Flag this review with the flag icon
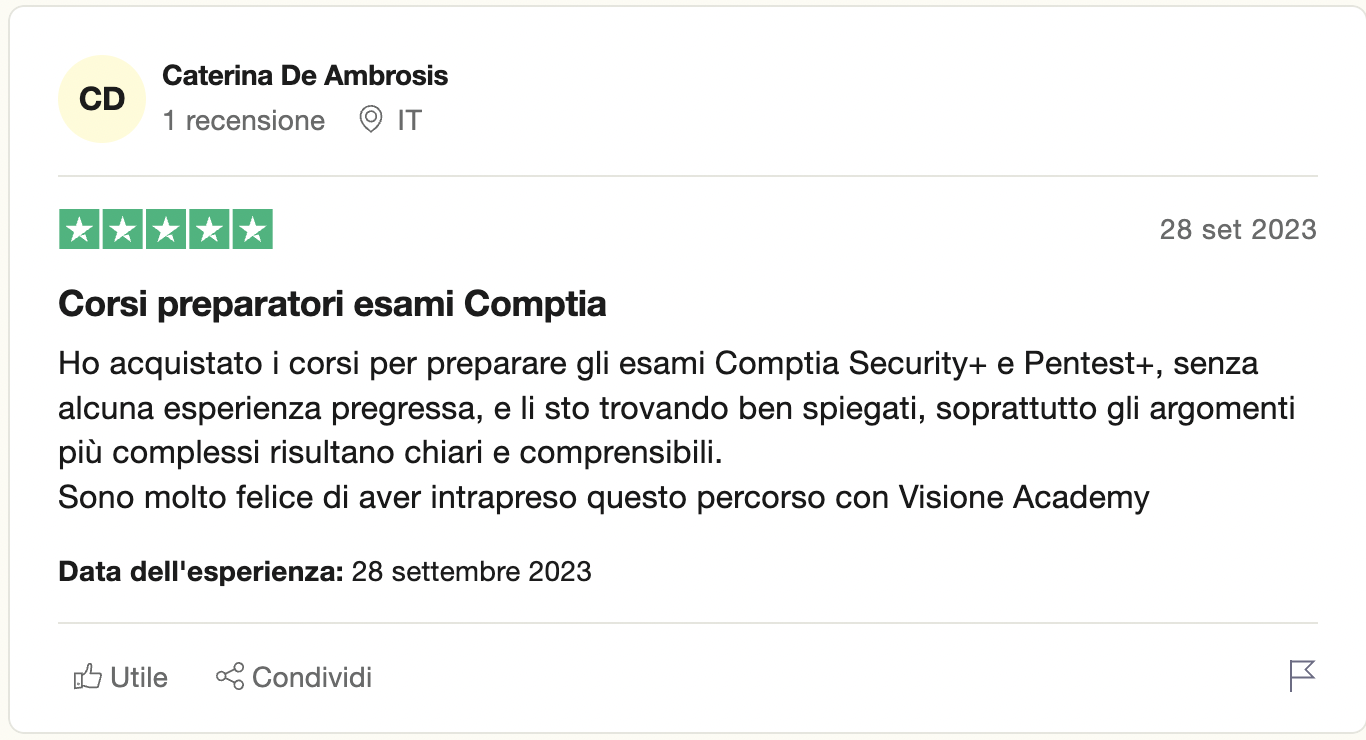The width and height of the screenshot is (1366, 740). click(x=1302, y=677)
